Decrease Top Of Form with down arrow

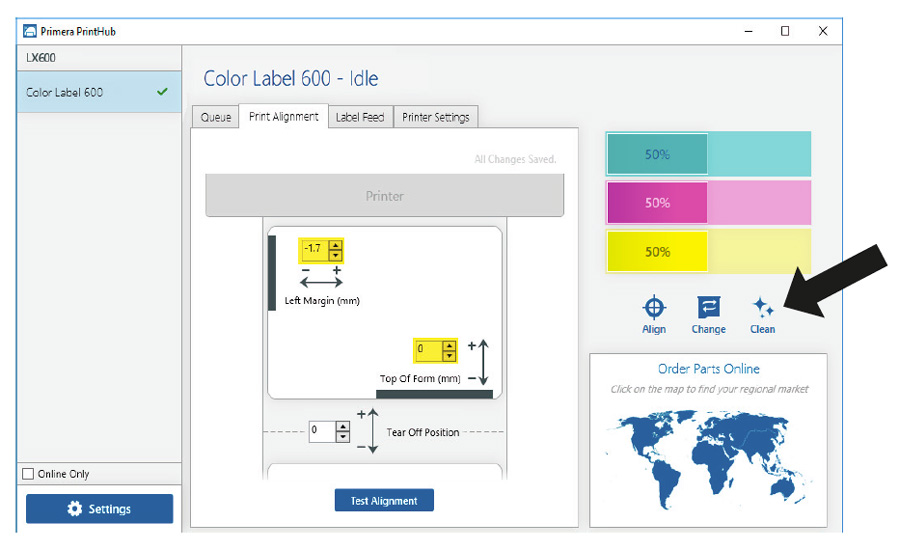[x=449, y=356]
